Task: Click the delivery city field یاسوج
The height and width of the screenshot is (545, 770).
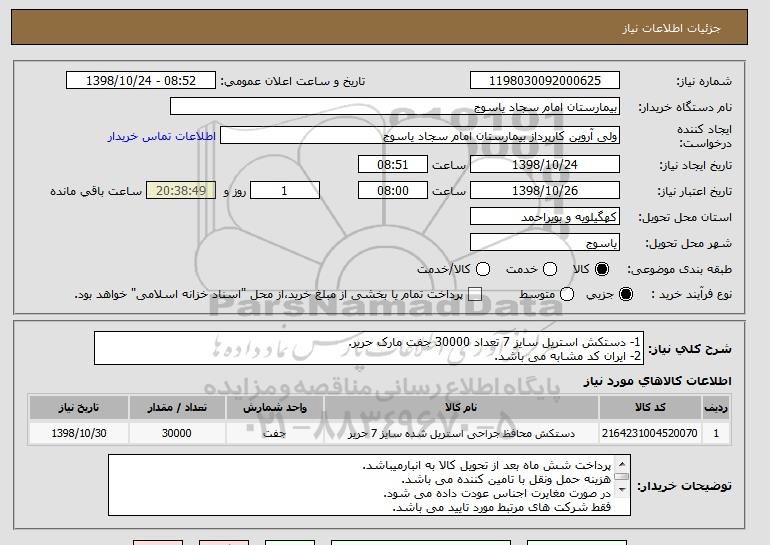Action: pos(545,242)
